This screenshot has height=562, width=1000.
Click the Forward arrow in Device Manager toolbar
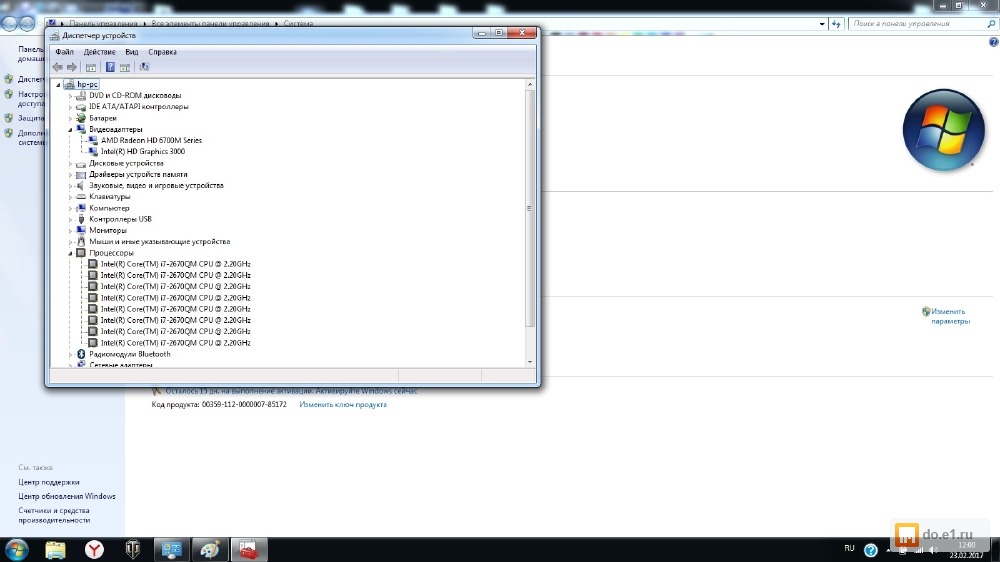(x=72, y=67)
